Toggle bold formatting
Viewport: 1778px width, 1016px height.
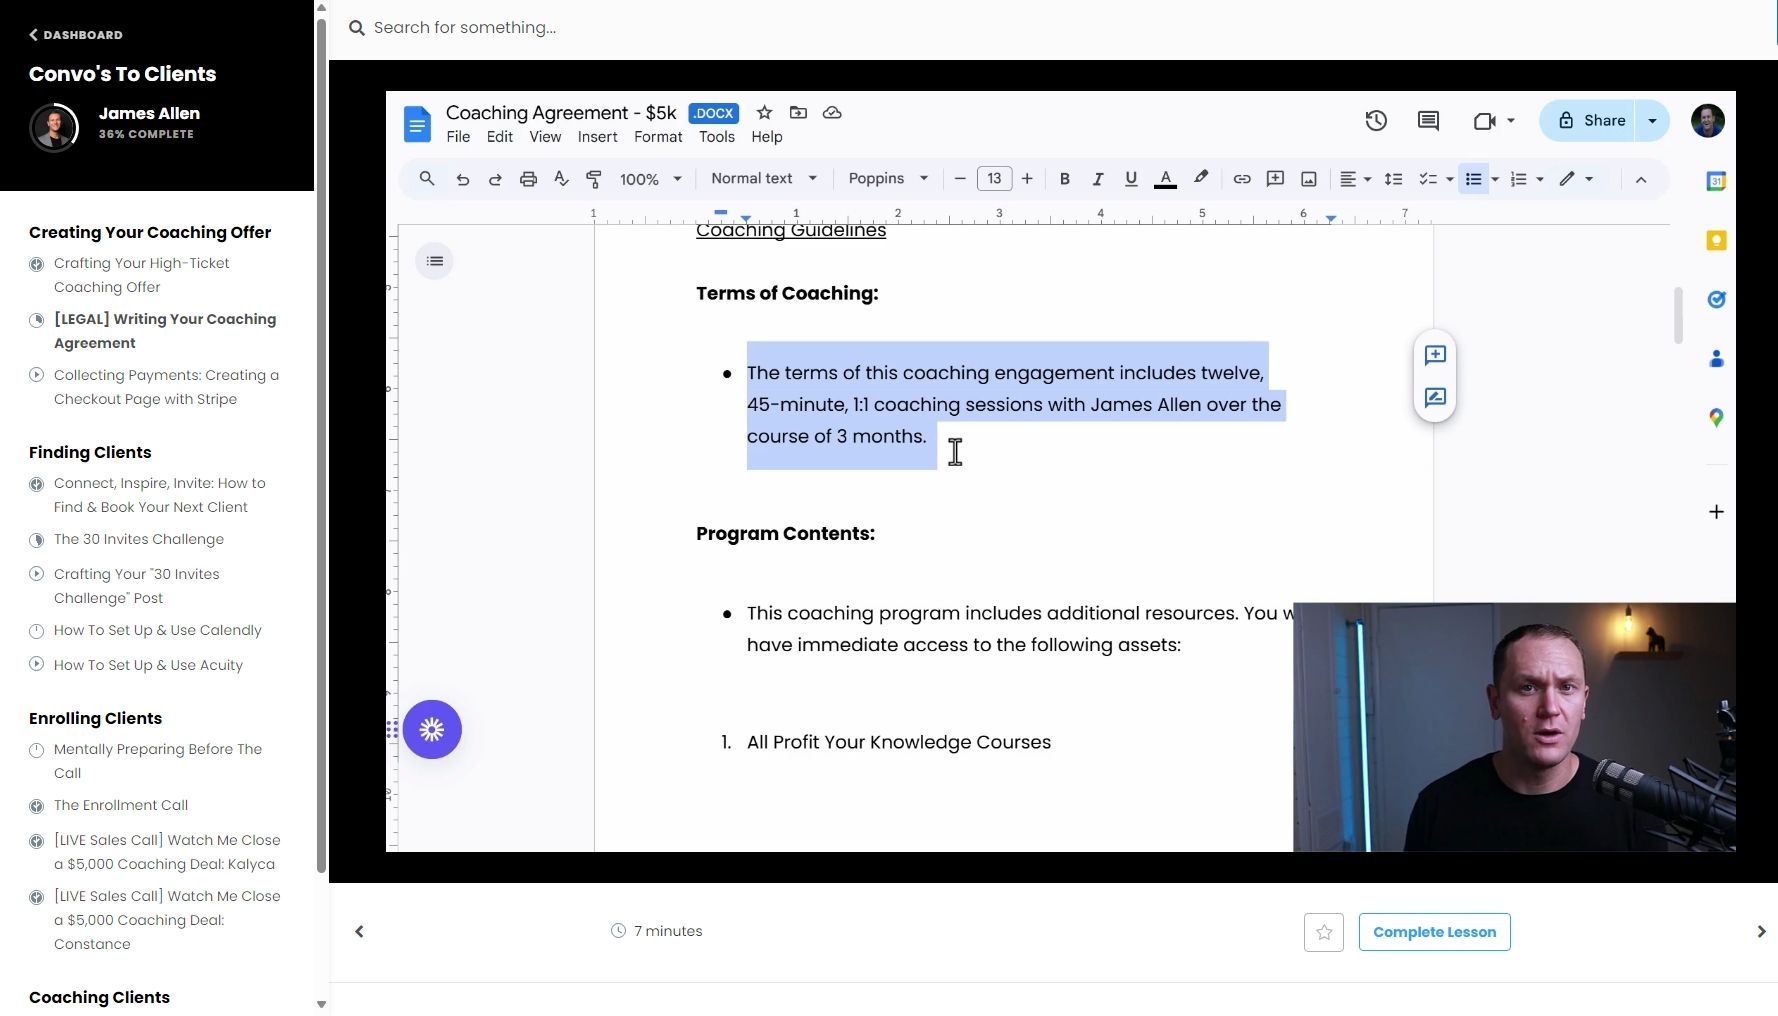coord(1065,179)
